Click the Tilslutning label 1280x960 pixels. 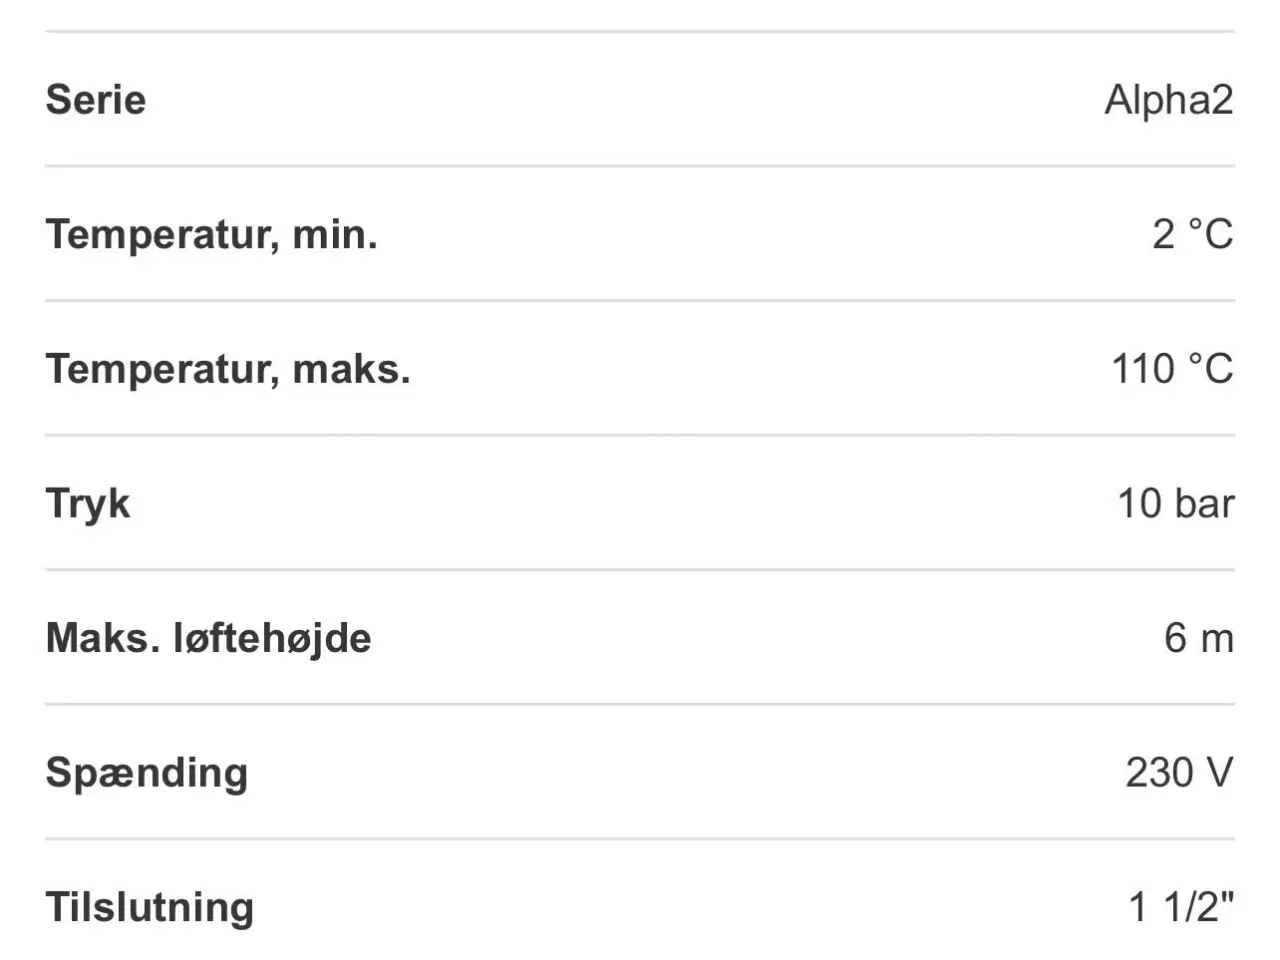tap(150, 907)
